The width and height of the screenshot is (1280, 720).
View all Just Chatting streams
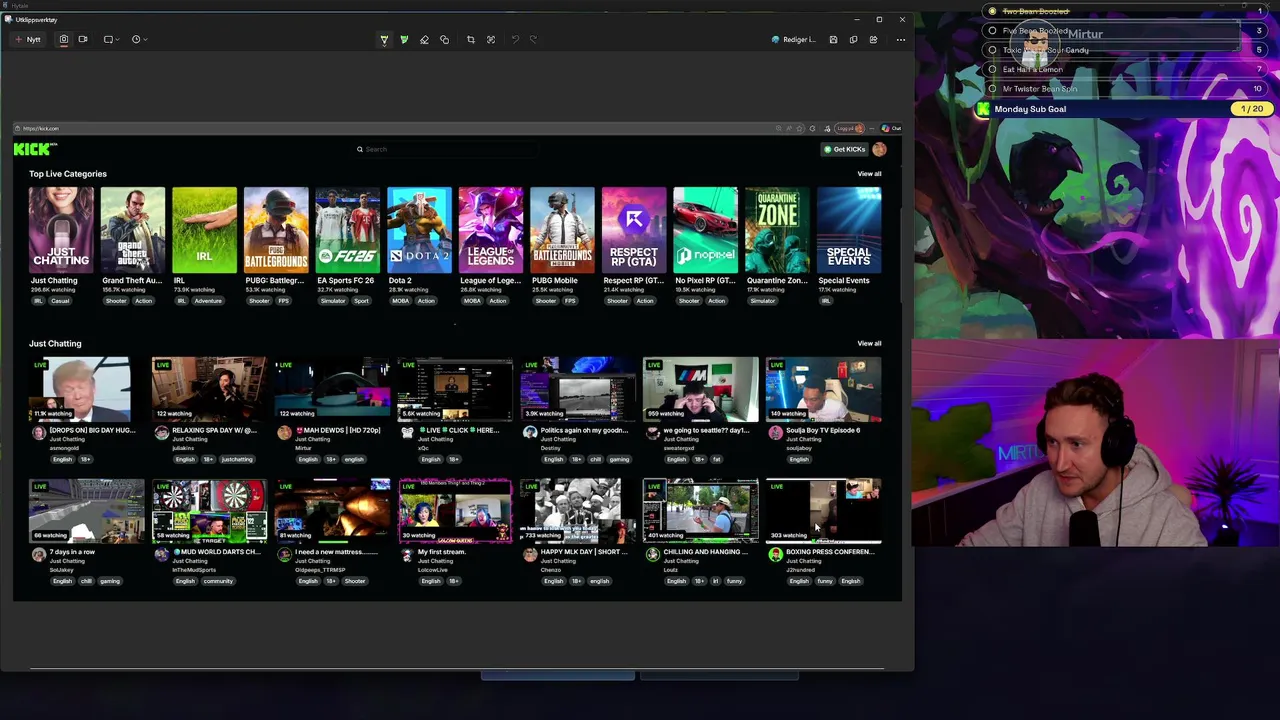[869, 343]
